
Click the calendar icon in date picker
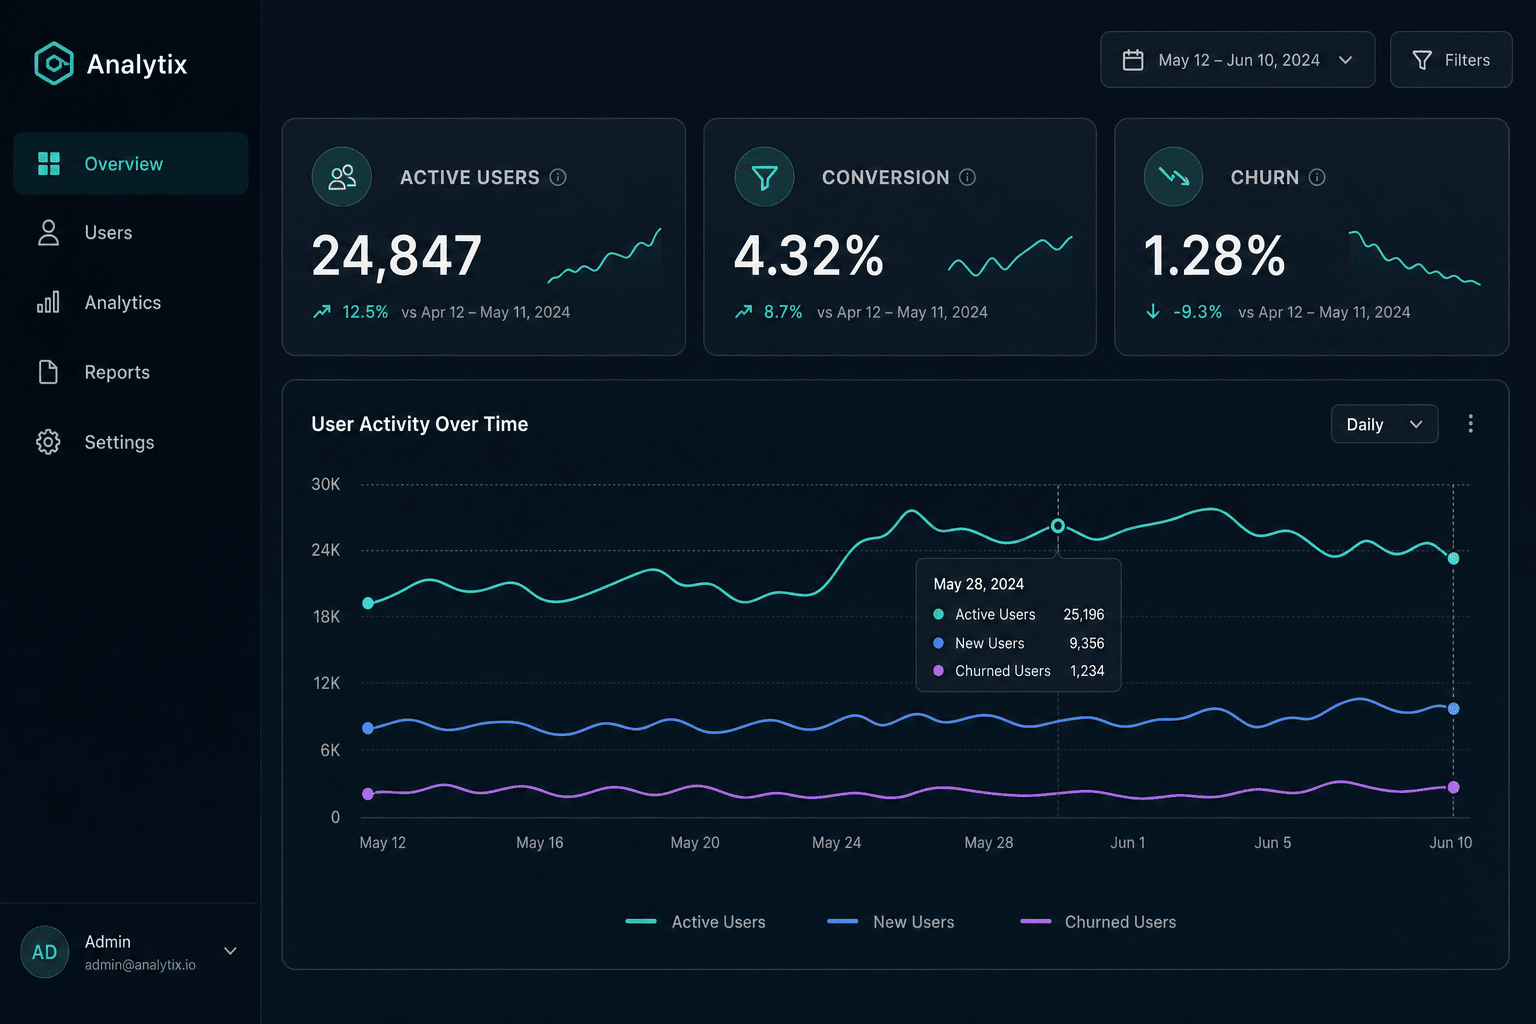tap(1133, 60)
